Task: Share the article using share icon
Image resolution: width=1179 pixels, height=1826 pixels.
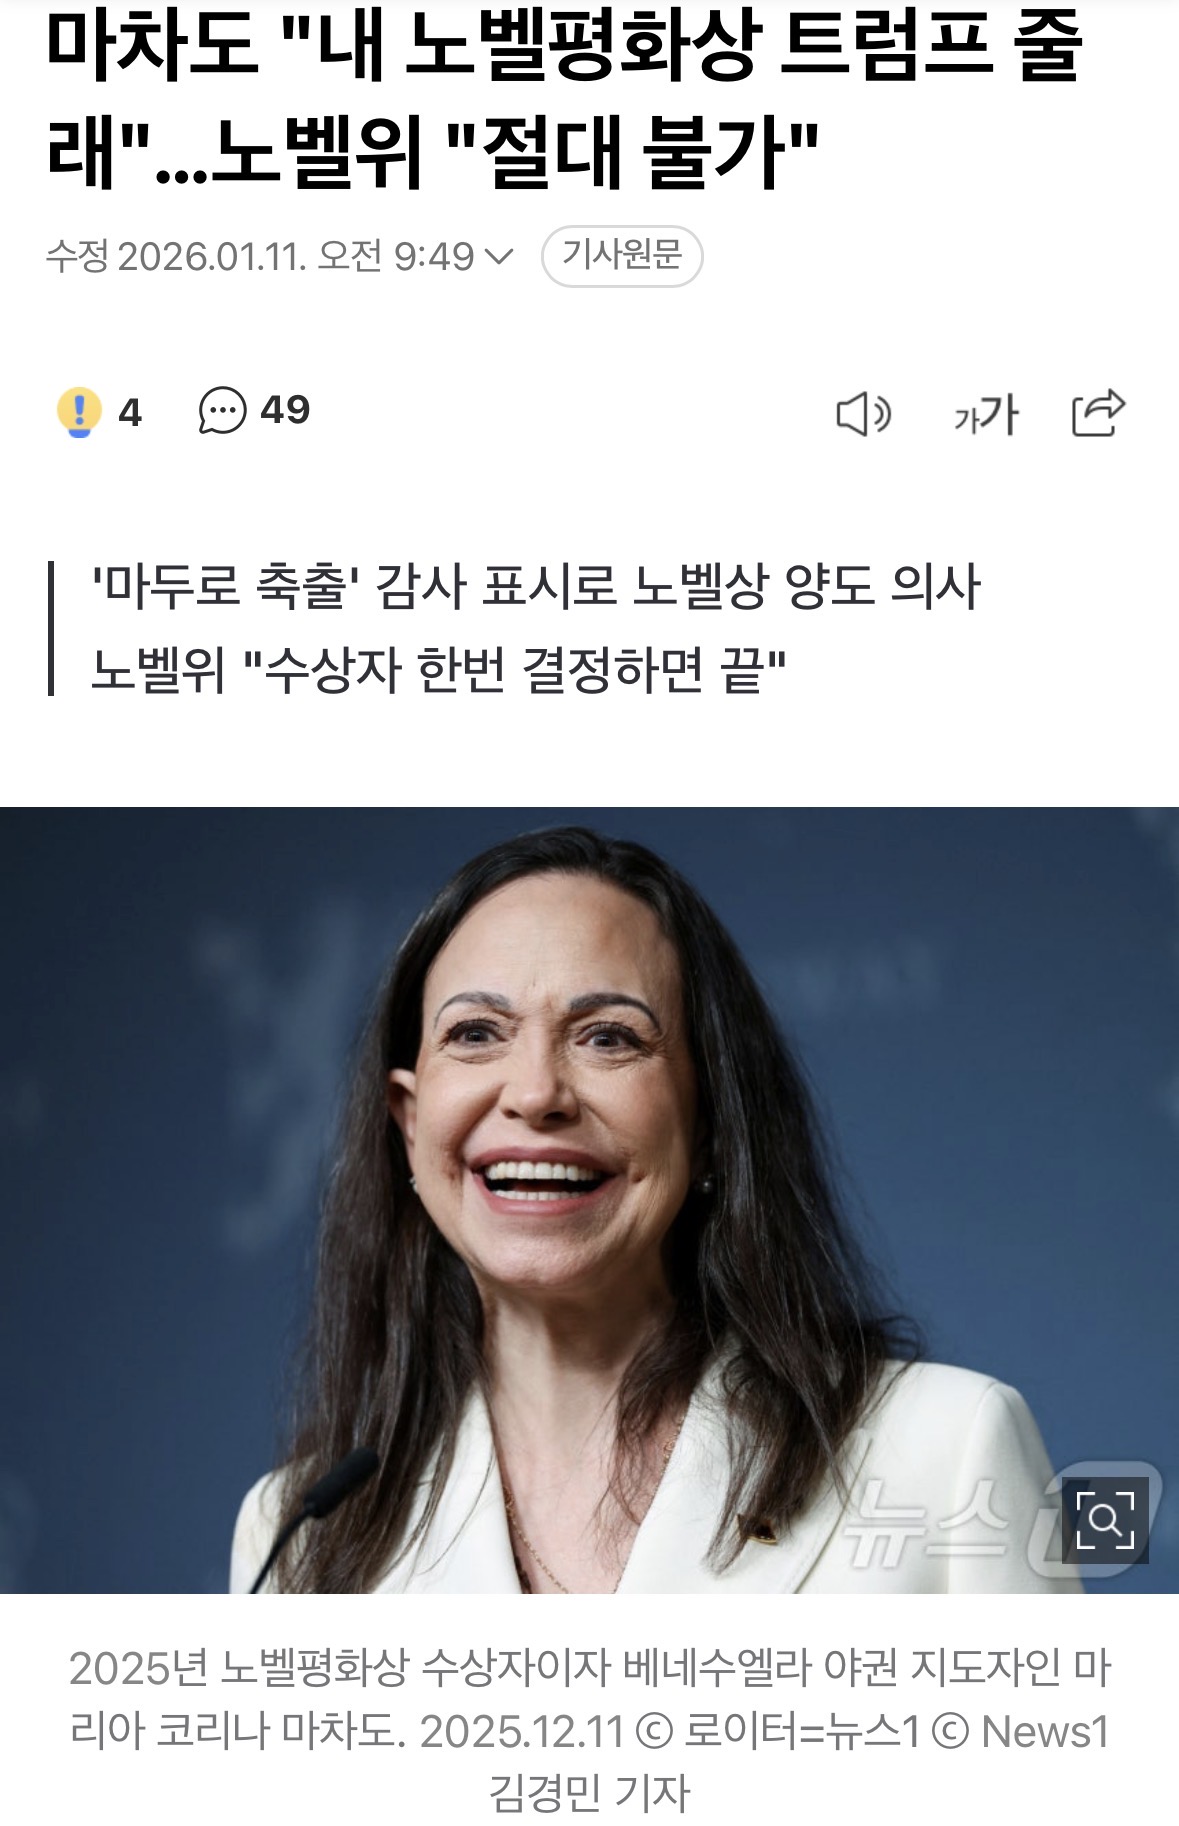Action: click(x=1098, y=412)
